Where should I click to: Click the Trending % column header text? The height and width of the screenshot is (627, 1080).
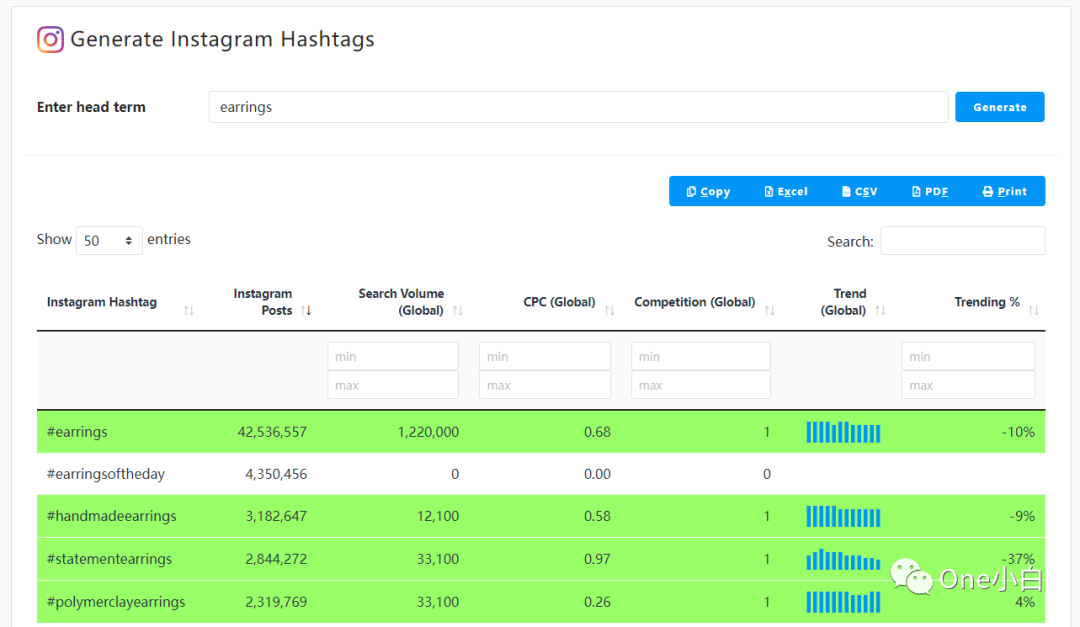click(986, 302)
